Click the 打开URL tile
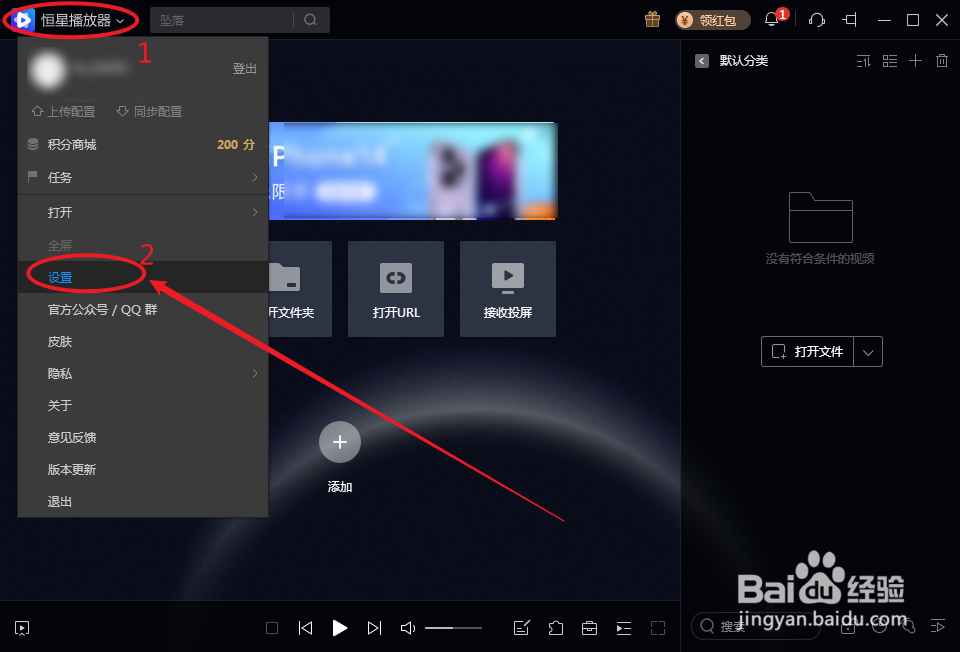 click(x=396, y=288)
